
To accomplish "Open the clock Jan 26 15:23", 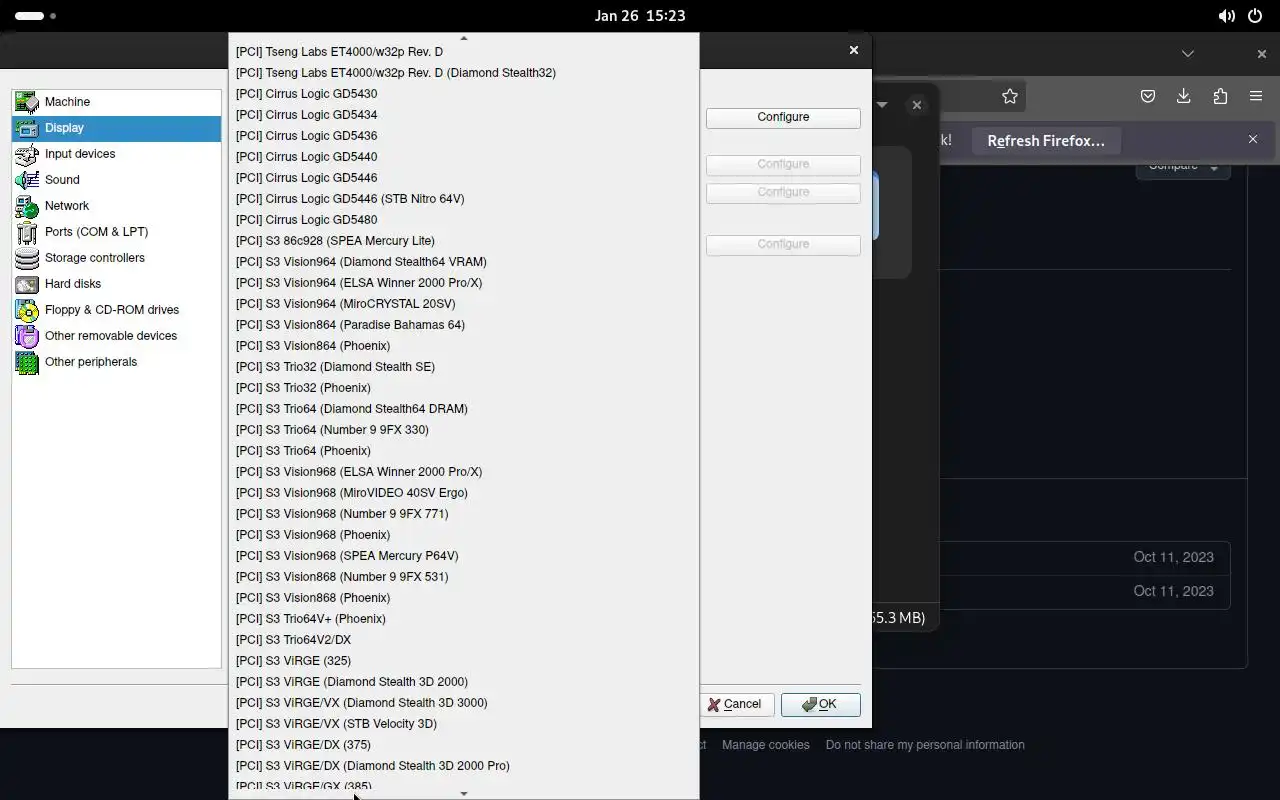I will coord(640,16).
